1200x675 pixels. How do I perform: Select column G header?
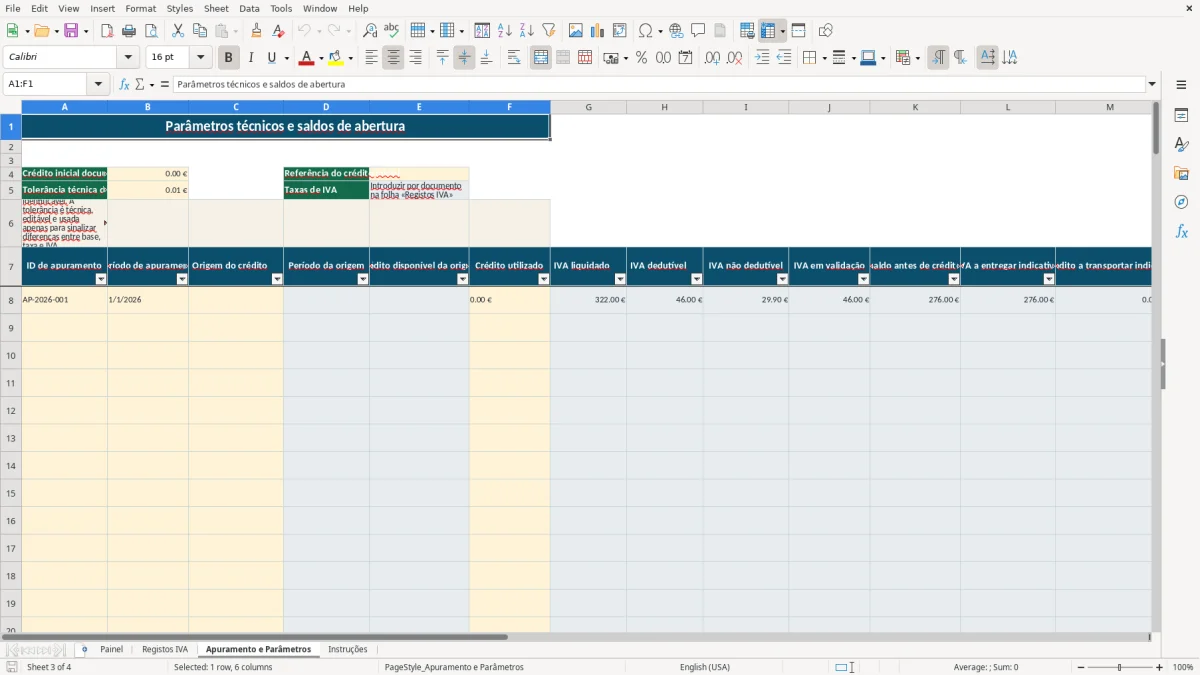[x=588, y=107]
